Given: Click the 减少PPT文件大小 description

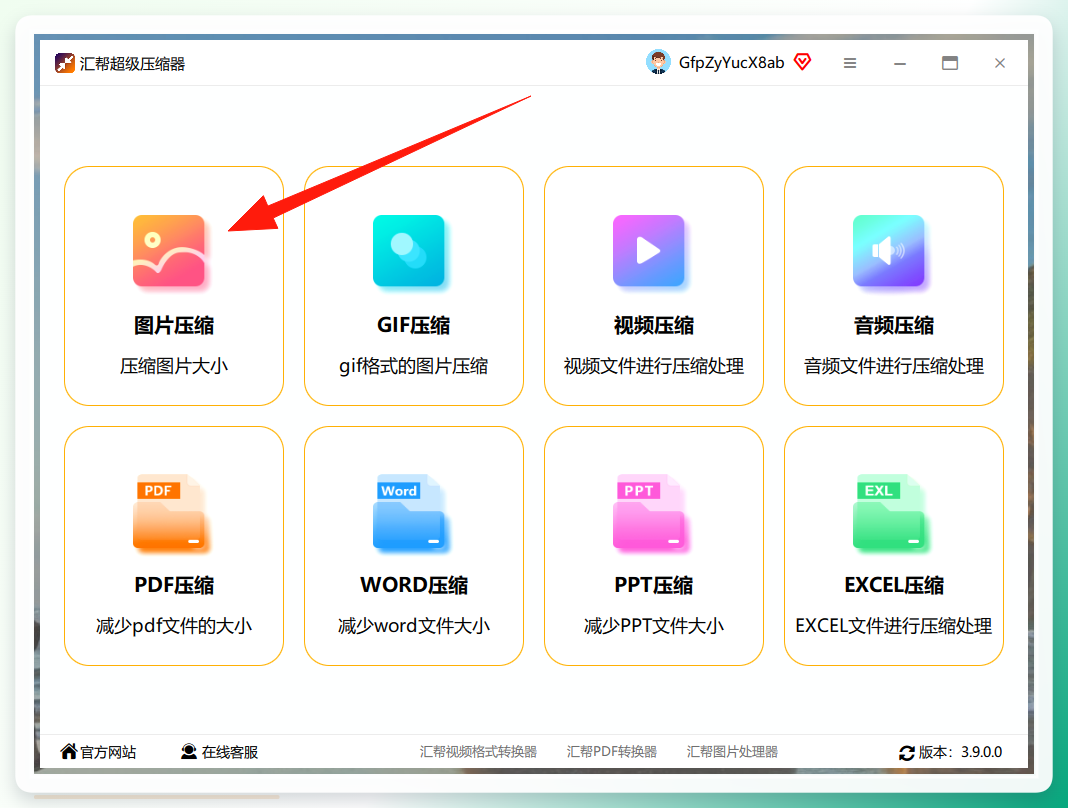Looking at the screenshot, I should 654,626.
